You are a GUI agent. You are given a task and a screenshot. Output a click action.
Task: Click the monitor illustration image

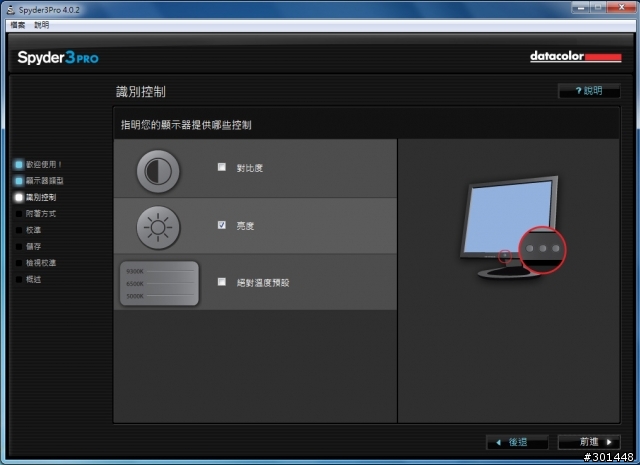[513, 227]
